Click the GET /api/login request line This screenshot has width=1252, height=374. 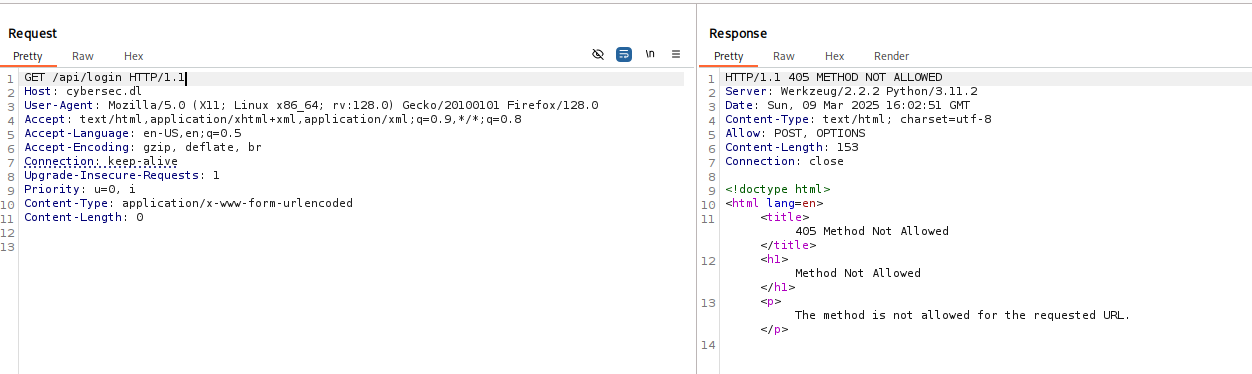(105, 77)
